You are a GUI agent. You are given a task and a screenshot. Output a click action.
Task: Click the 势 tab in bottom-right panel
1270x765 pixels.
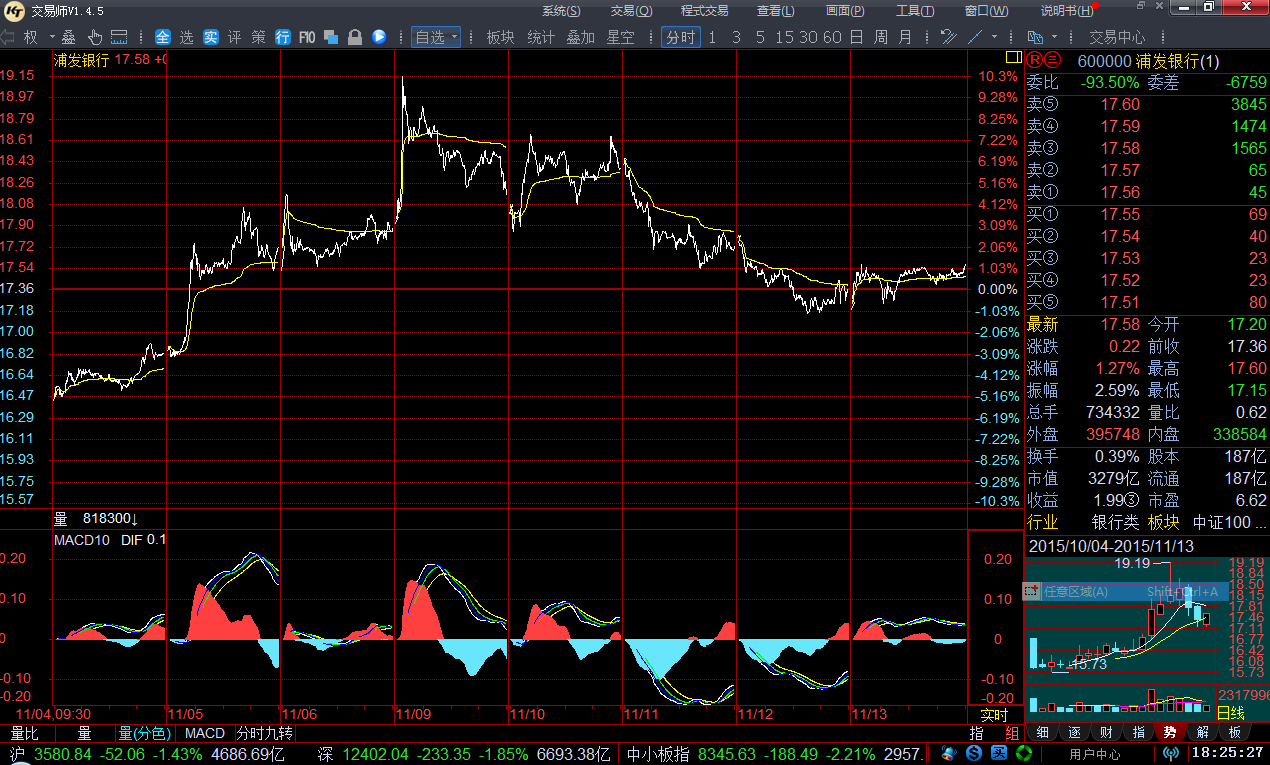[x=1169, y=732]
